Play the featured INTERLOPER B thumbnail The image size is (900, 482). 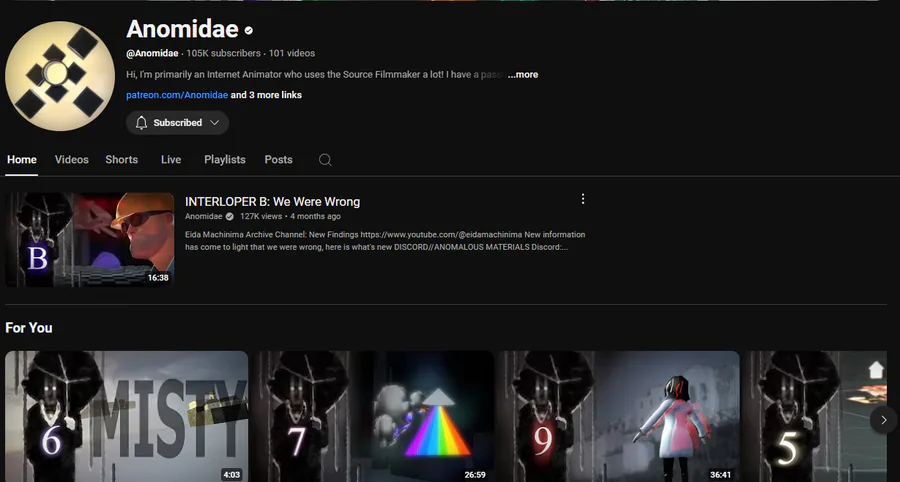(x=90, y=239)
